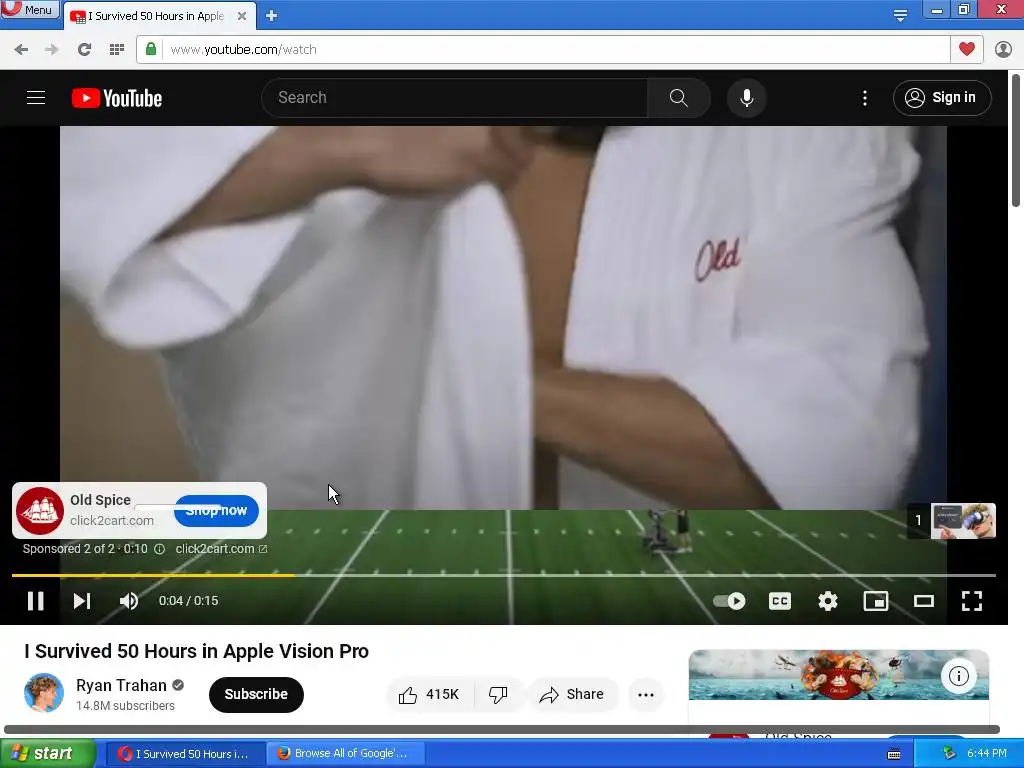Image resolution: width=1024 pixels, height=768 pixels.
Task: Click the Old Spice banner ad image
Action: (839, 675)
